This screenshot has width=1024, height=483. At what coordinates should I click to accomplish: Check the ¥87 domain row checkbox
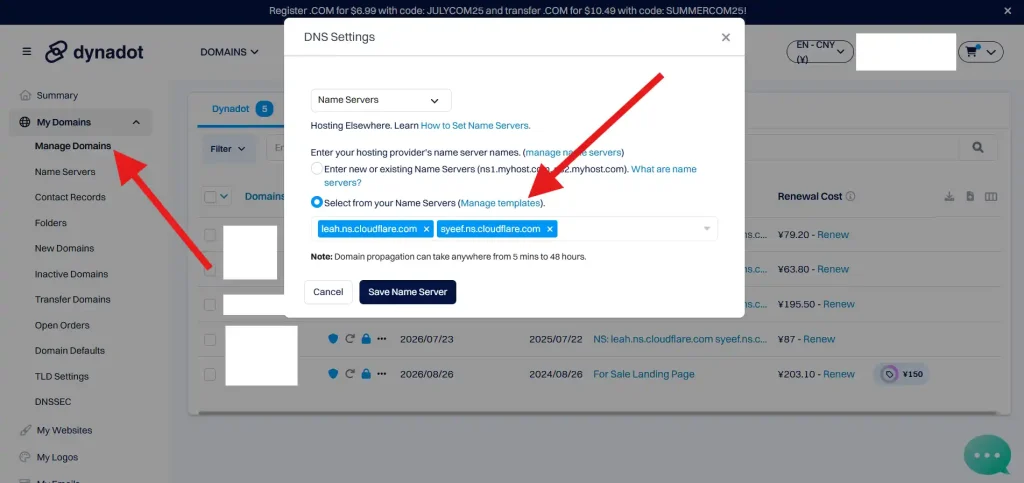(x=210, y=339)
